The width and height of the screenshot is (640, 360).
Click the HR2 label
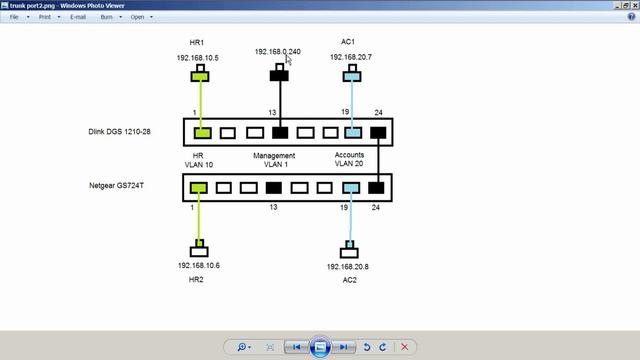coord(196,280)
